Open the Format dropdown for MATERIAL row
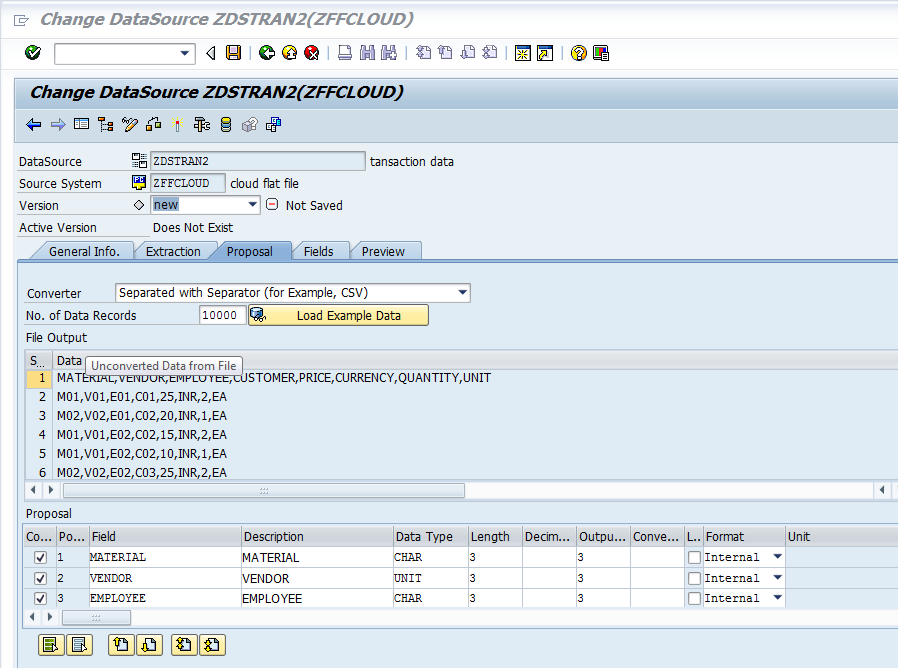Screen dimensions: 898x668 pyautogui.click(x=778, y=557)
